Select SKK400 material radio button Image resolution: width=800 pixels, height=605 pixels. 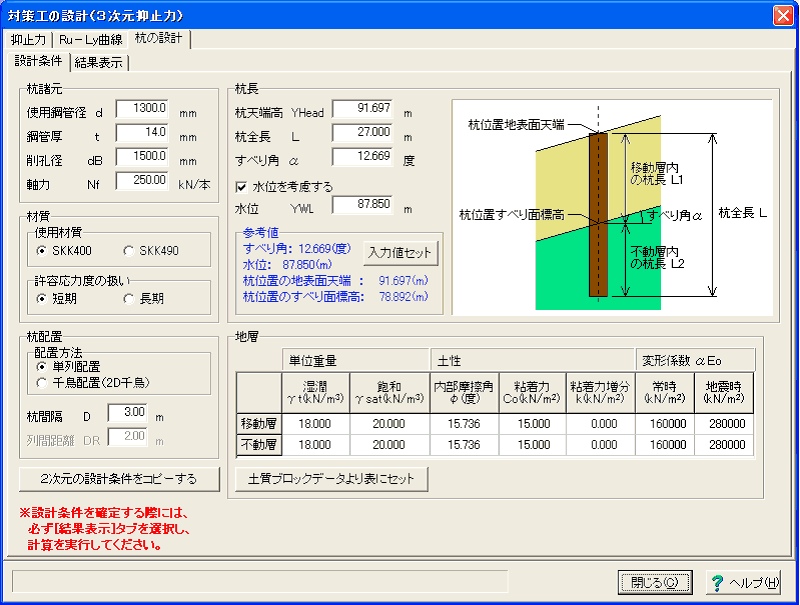65,251
